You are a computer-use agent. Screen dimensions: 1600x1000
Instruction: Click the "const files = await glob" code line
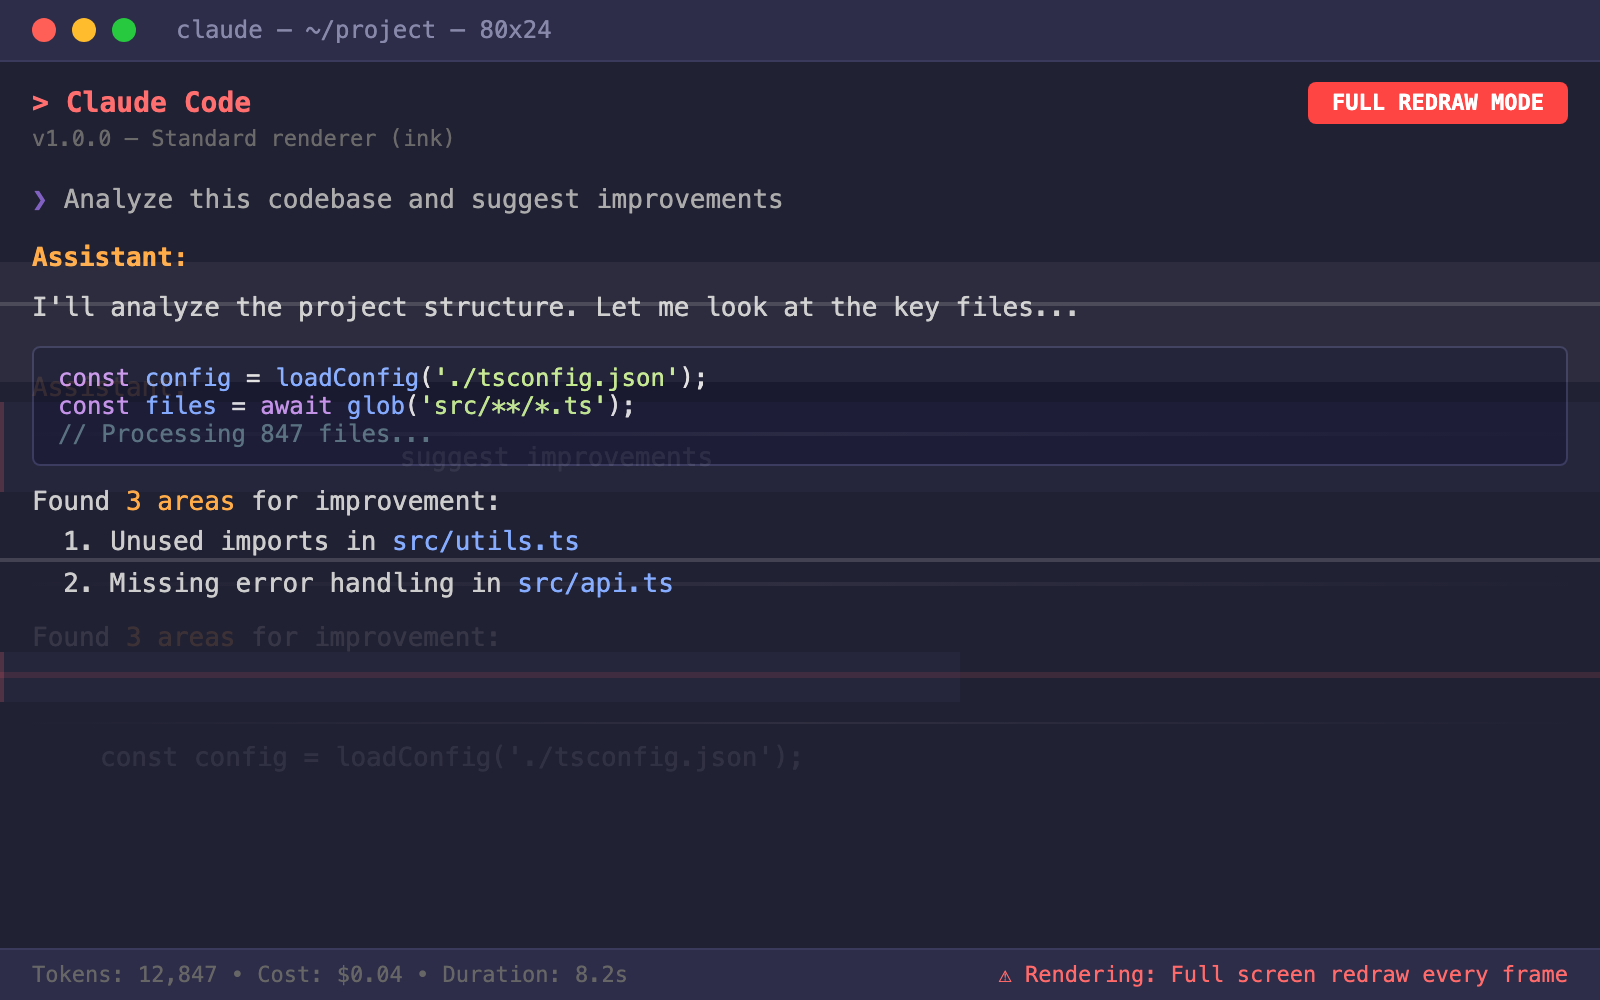click(x=347, y=406)
